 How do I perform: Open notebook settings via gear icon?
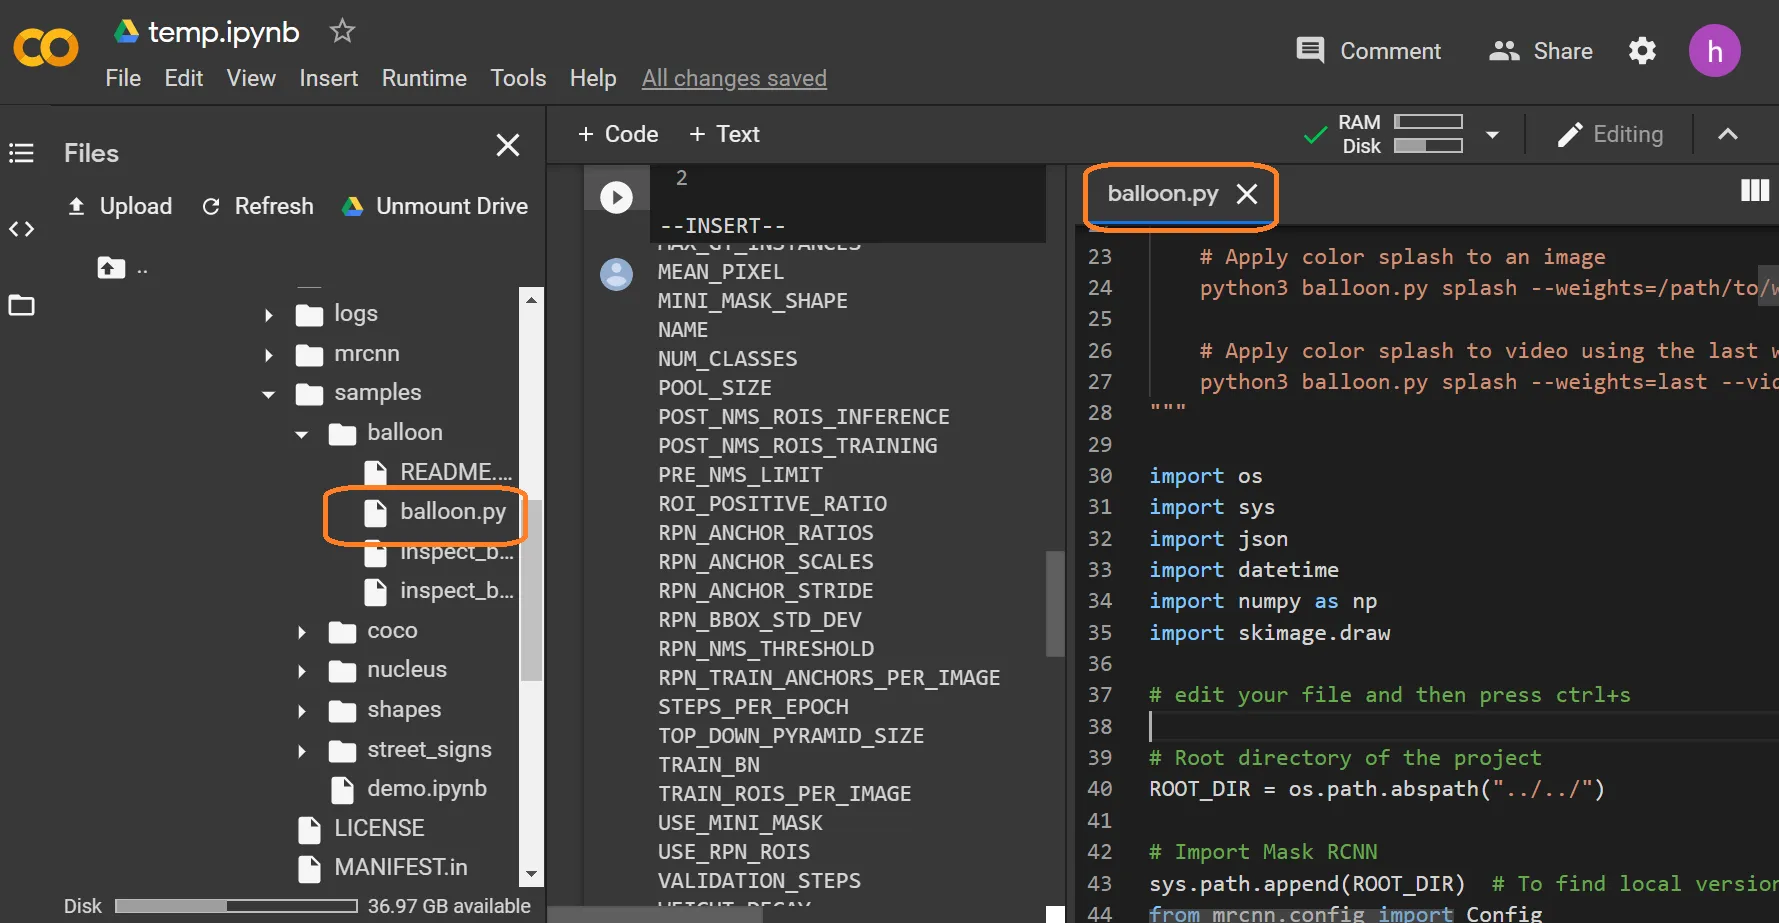[x=1642, y=50]
